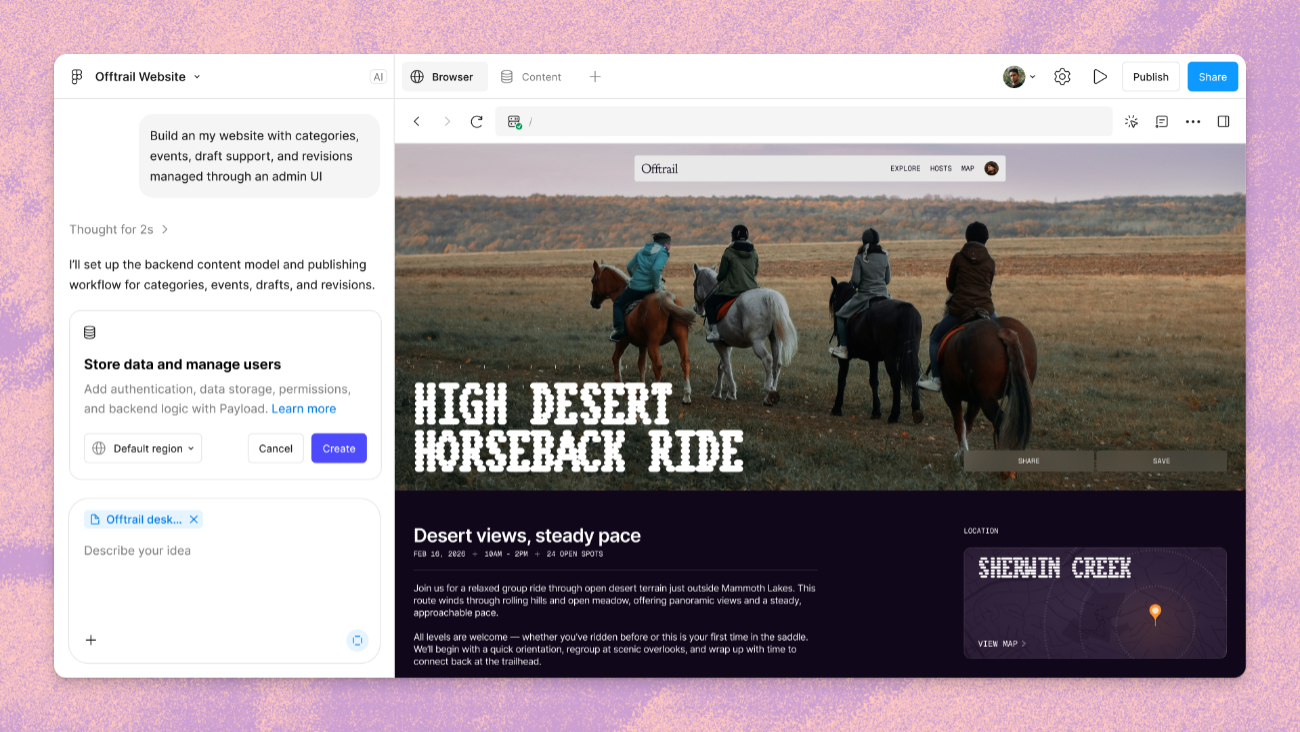The image size is (1300, 732).
Task: Go forward with the browser forward arrow
Action: tap(447, 122)
